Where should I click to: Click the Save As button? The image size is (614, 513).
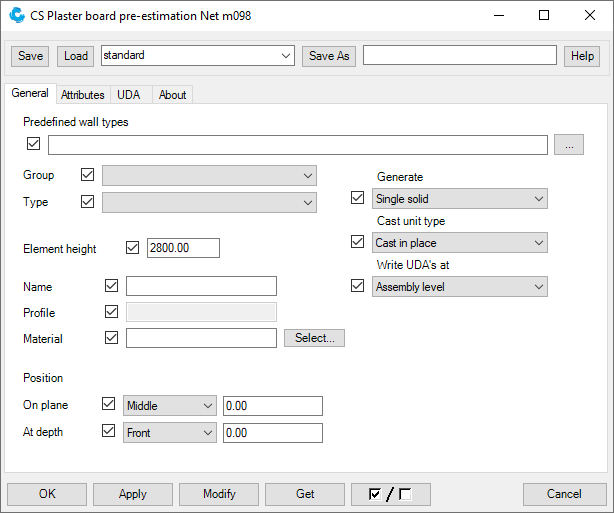pos(329,56)
